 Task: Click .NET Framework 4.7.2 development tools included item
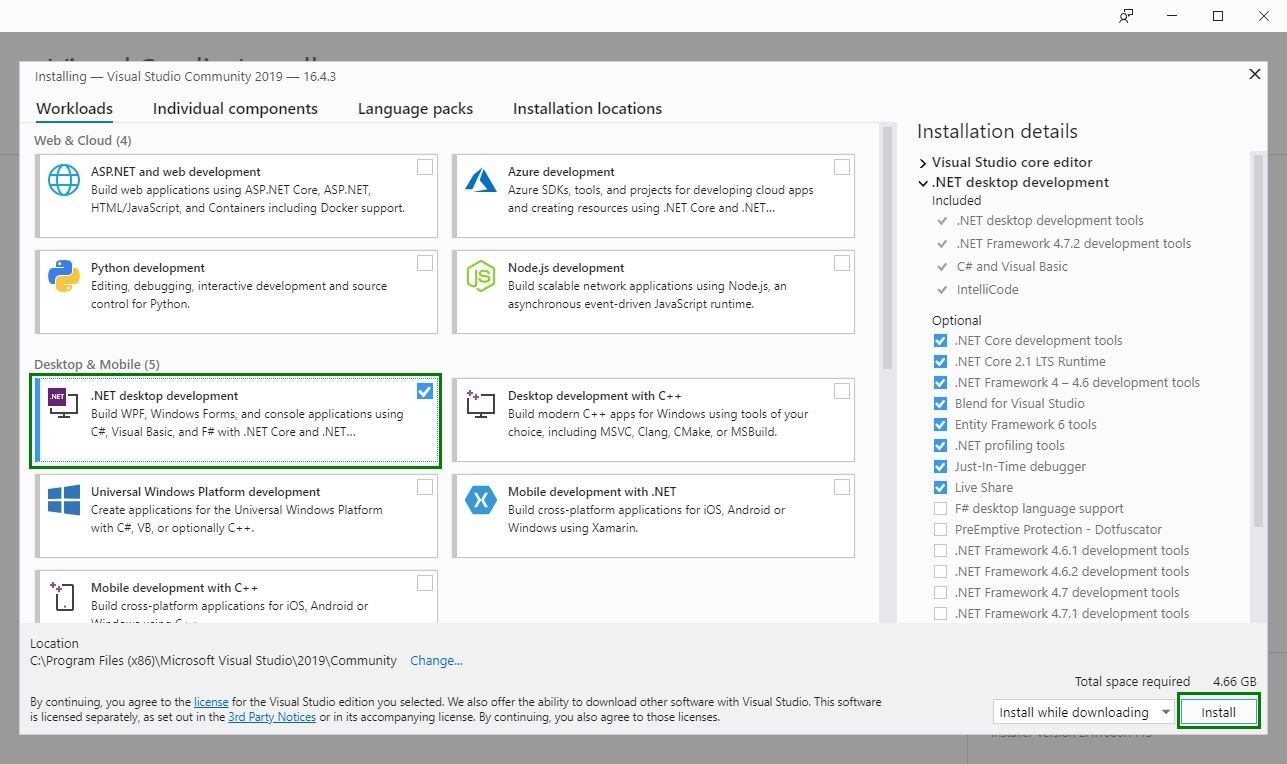1073,244
